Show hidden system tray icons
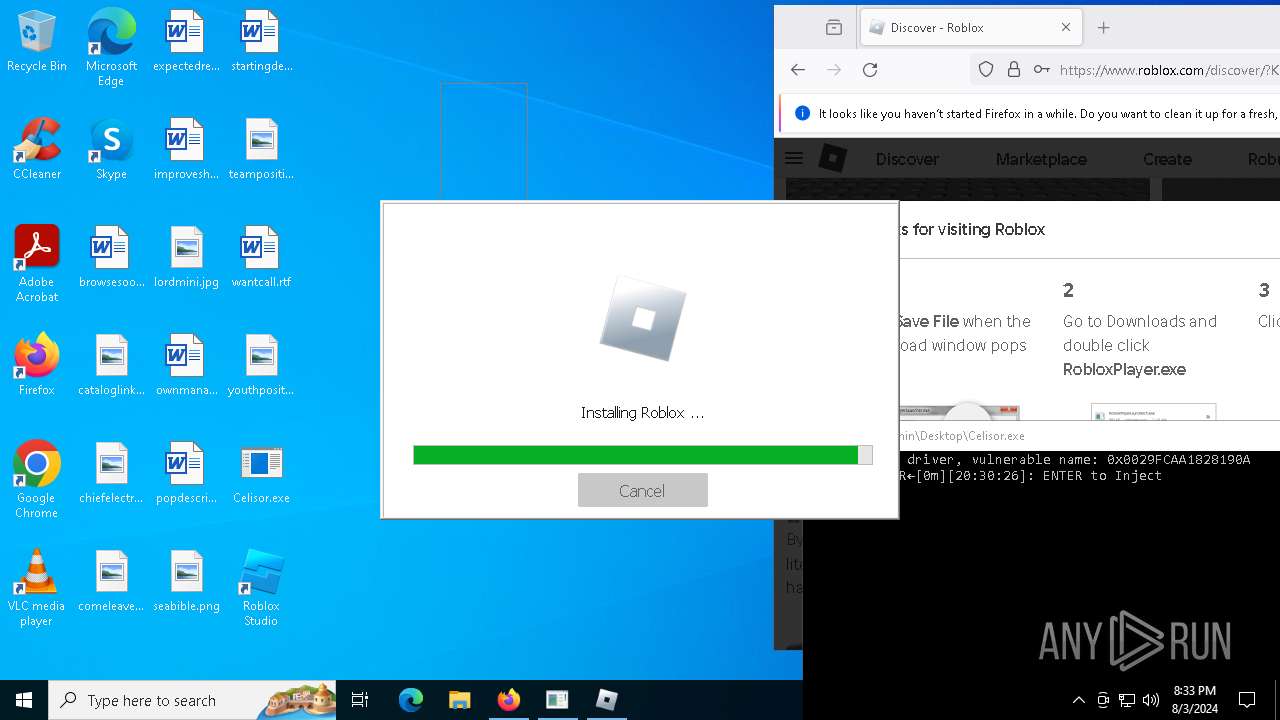The image size is (1280, 720). pos(1078,700)
